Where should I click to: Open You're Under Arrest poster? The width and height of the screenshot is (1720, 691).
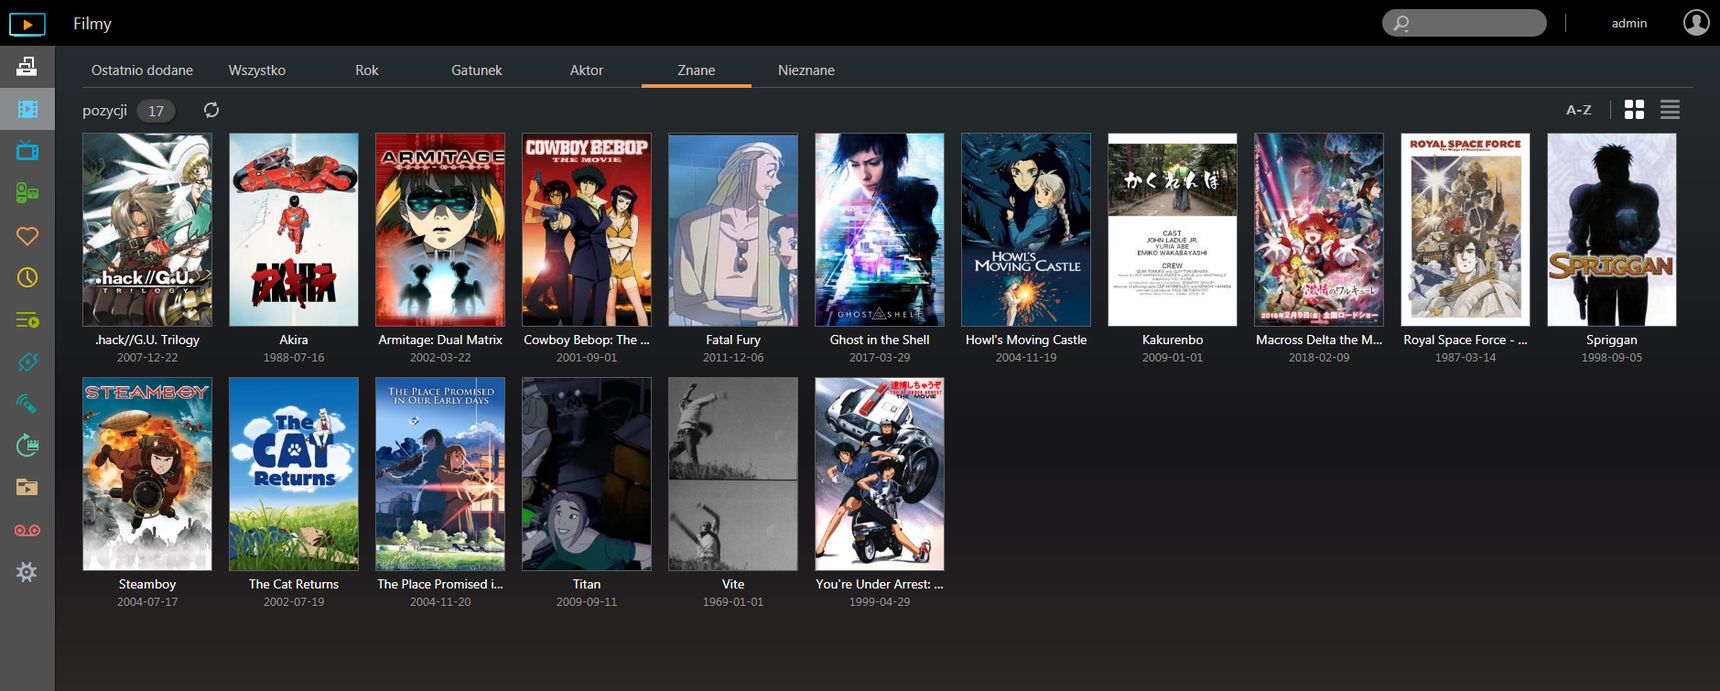880,474
